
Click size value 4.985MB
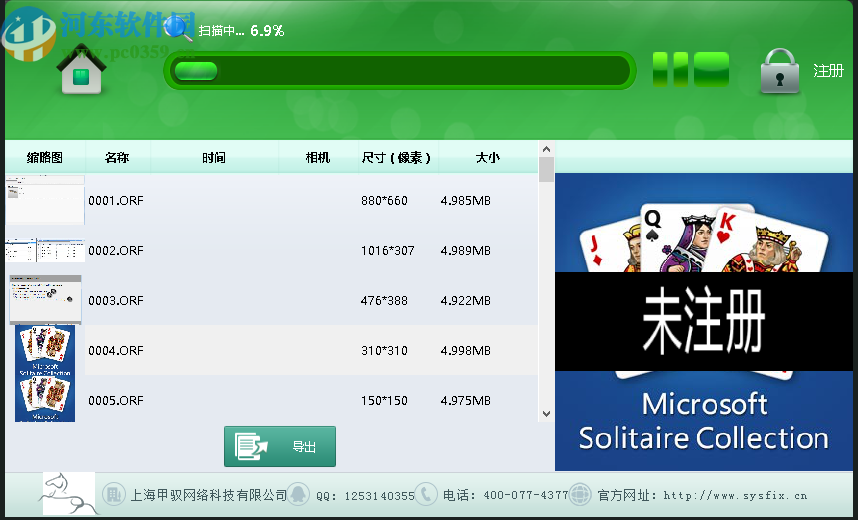466,201
